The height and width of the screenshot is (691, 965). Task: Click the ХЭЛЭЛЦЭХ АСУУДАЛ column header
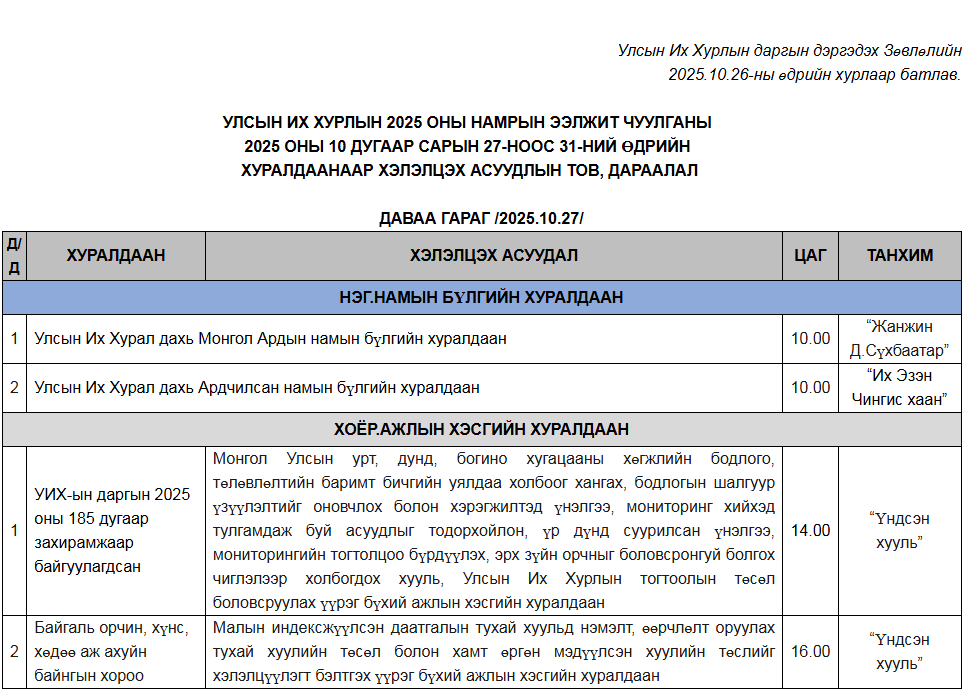point(493,256)
